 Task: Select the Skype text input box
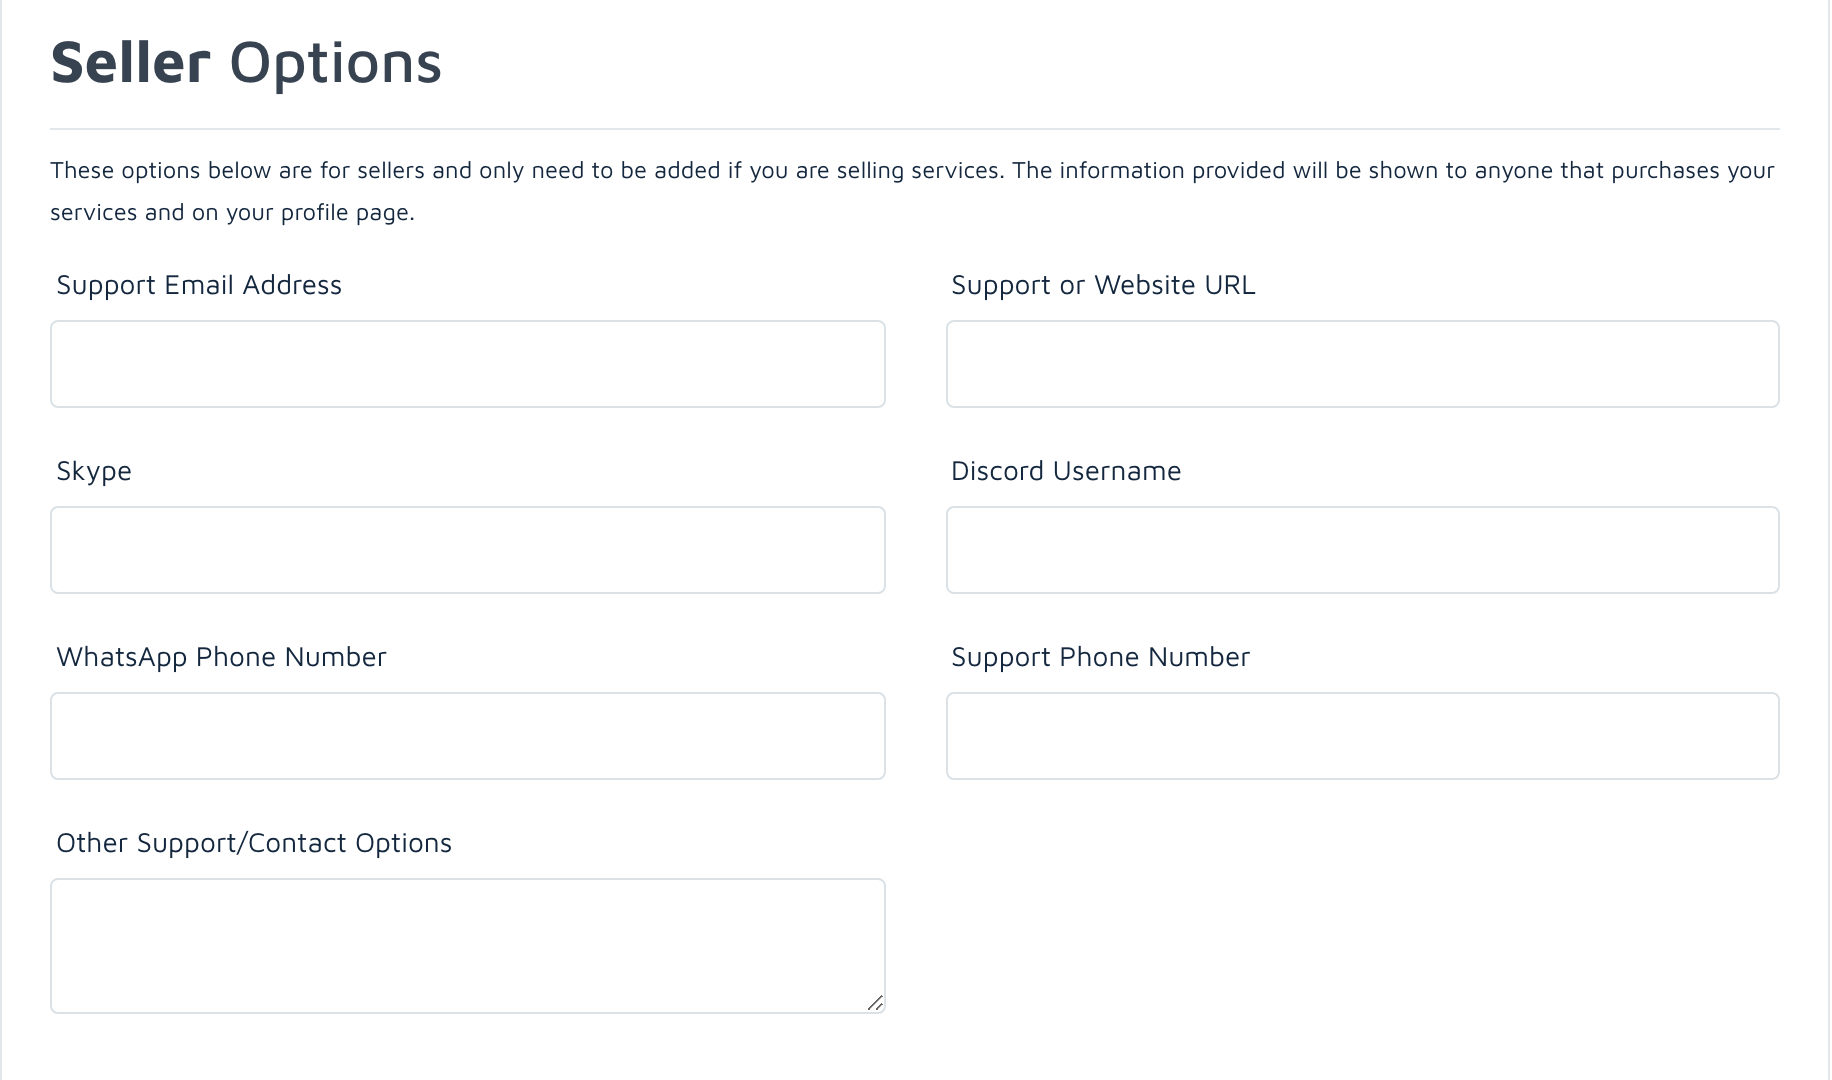click(468, 550)
